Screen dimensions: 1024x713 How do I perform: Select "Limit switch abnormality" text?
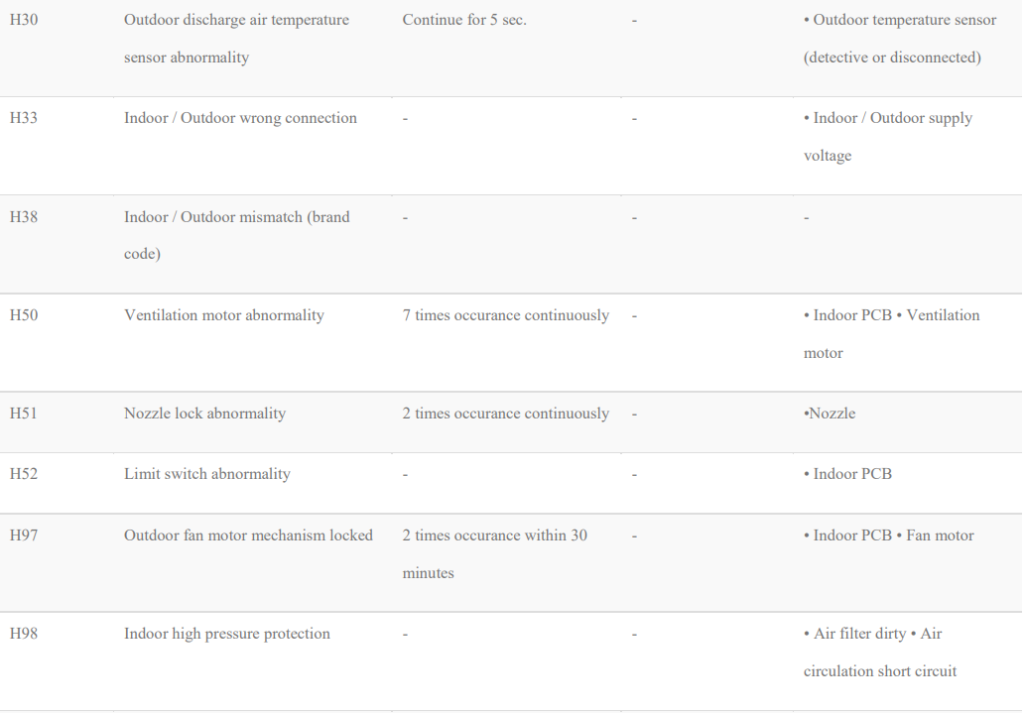[207, 473]
